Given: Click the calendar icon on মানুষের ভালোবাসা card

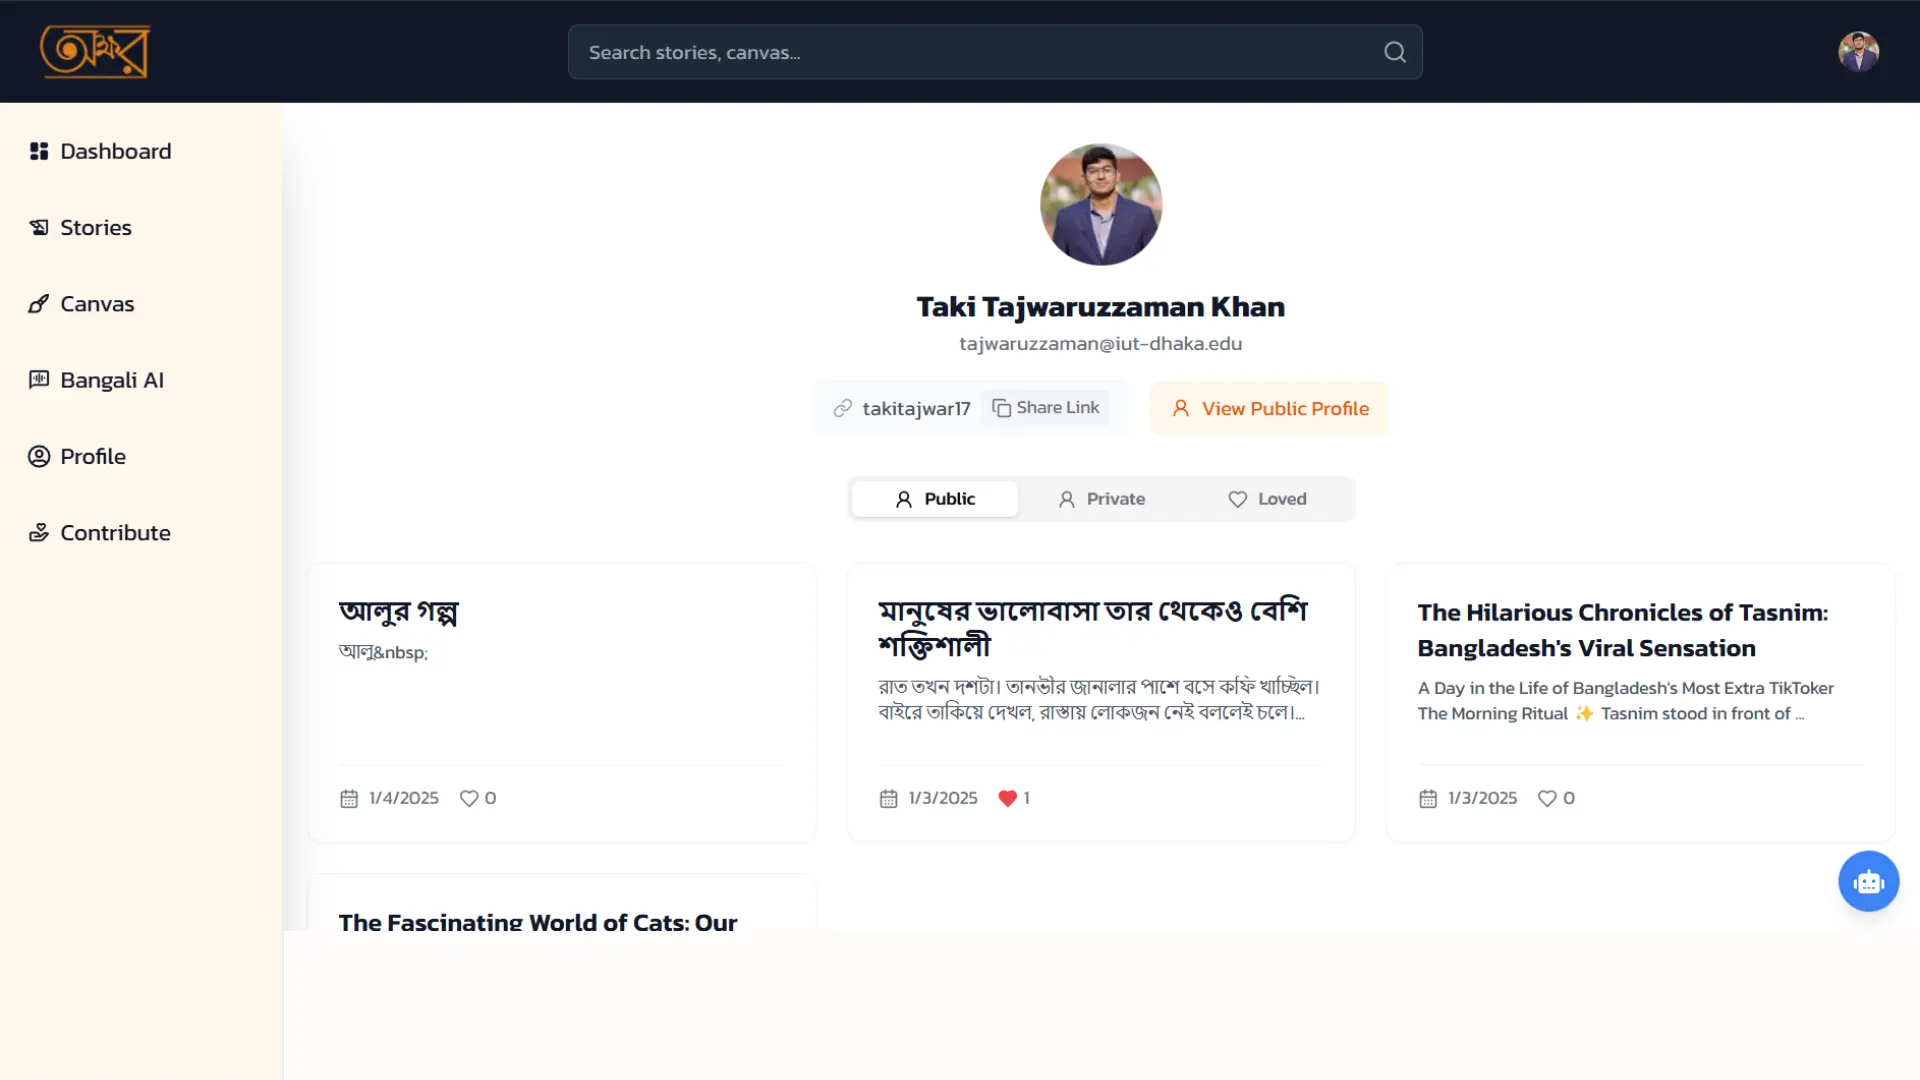Looking at the screenshot, I should [888, 798].
